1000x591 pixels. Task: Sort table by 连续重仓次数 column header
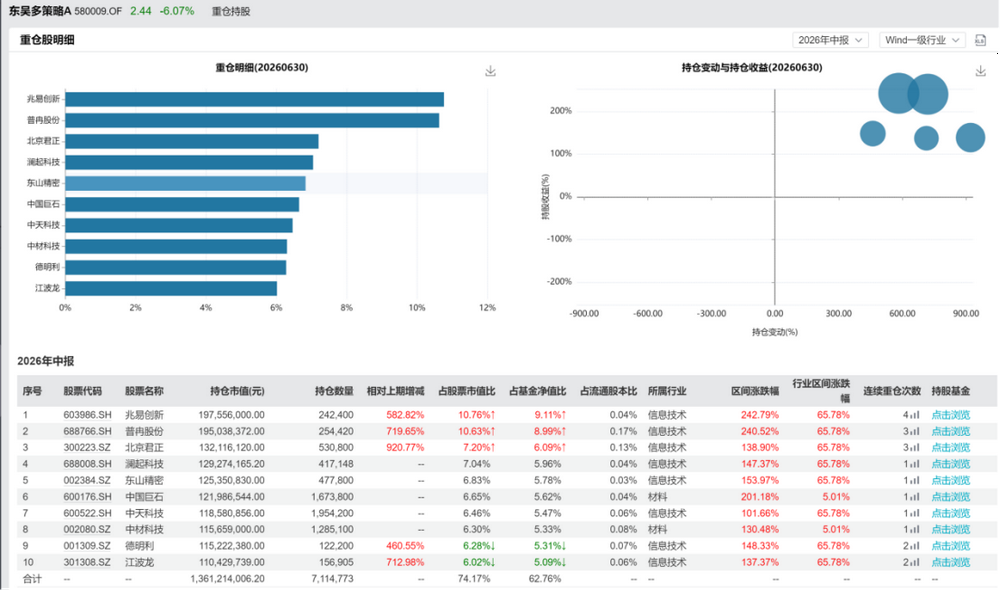click(x=892, y=391)
